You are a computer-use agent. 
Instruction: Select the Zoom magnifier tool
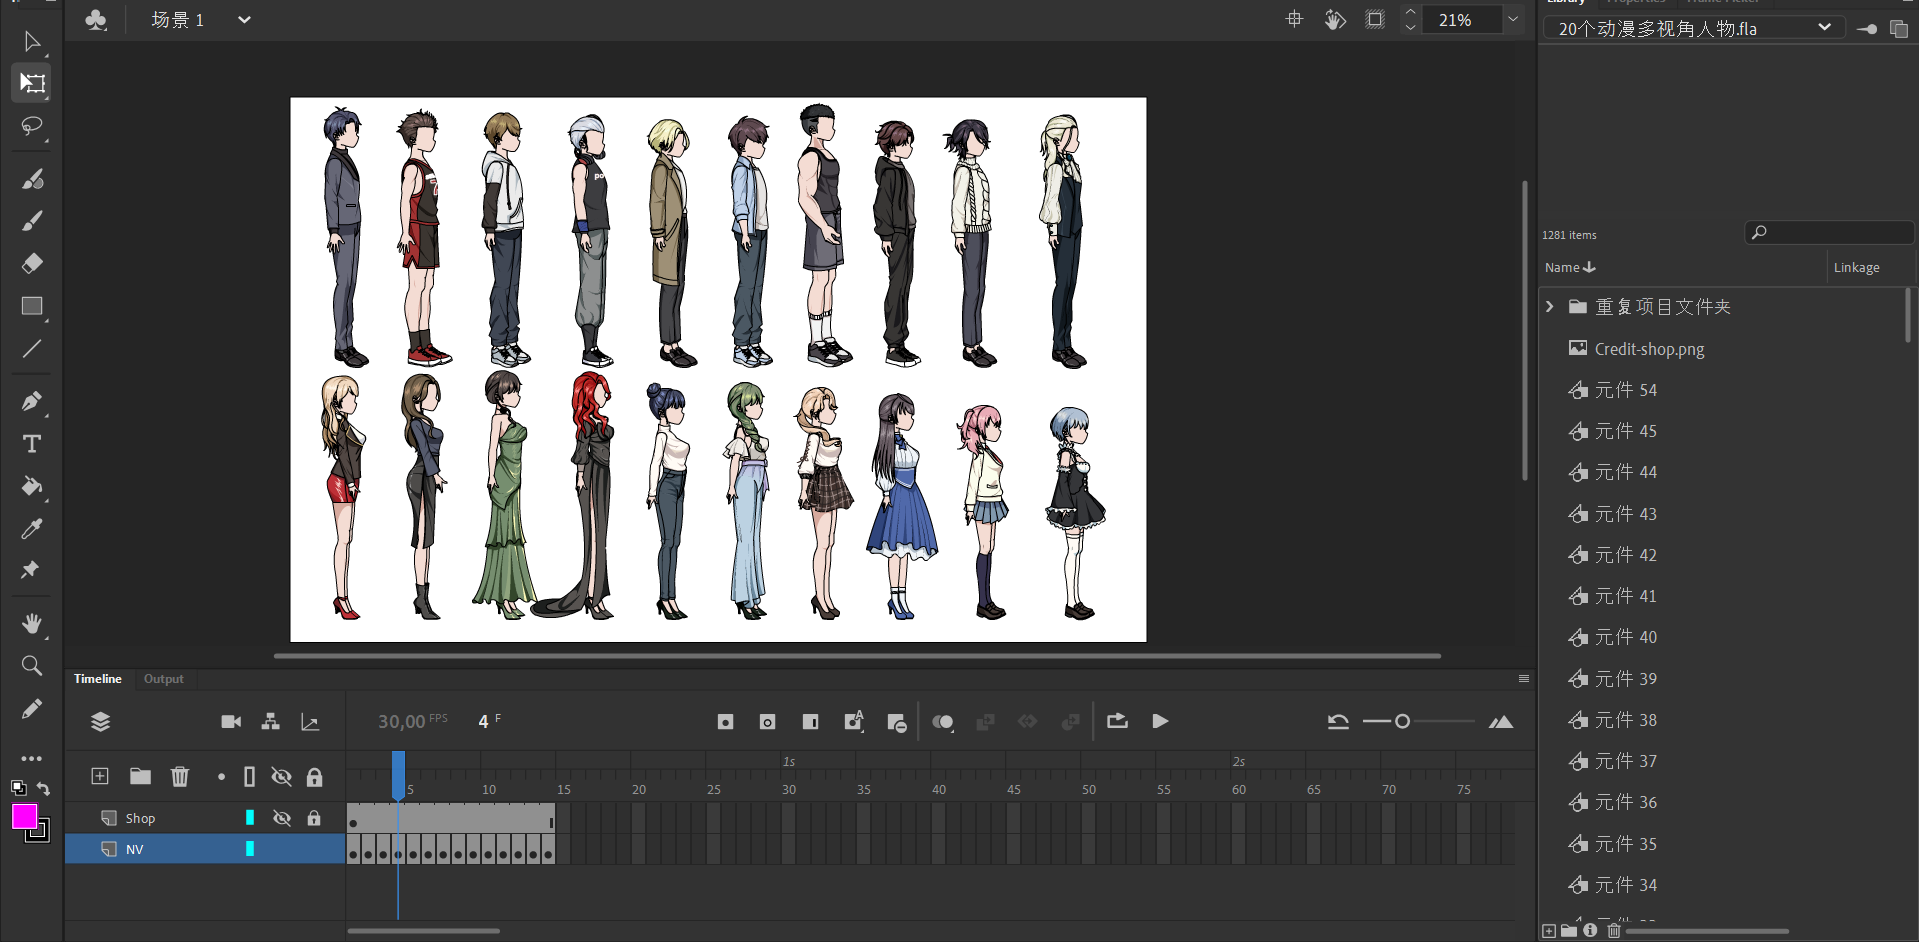point(32,666)
